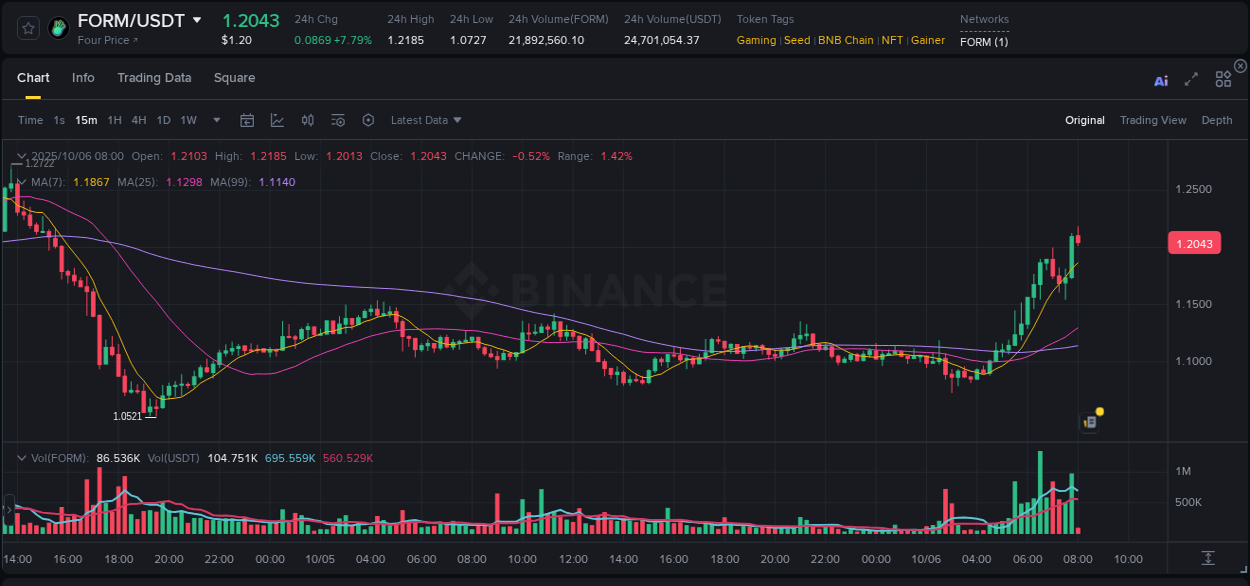The height and width of the screenshot is (586, 1250).
Task: Open the Depth view
Action: (1217, 120)
